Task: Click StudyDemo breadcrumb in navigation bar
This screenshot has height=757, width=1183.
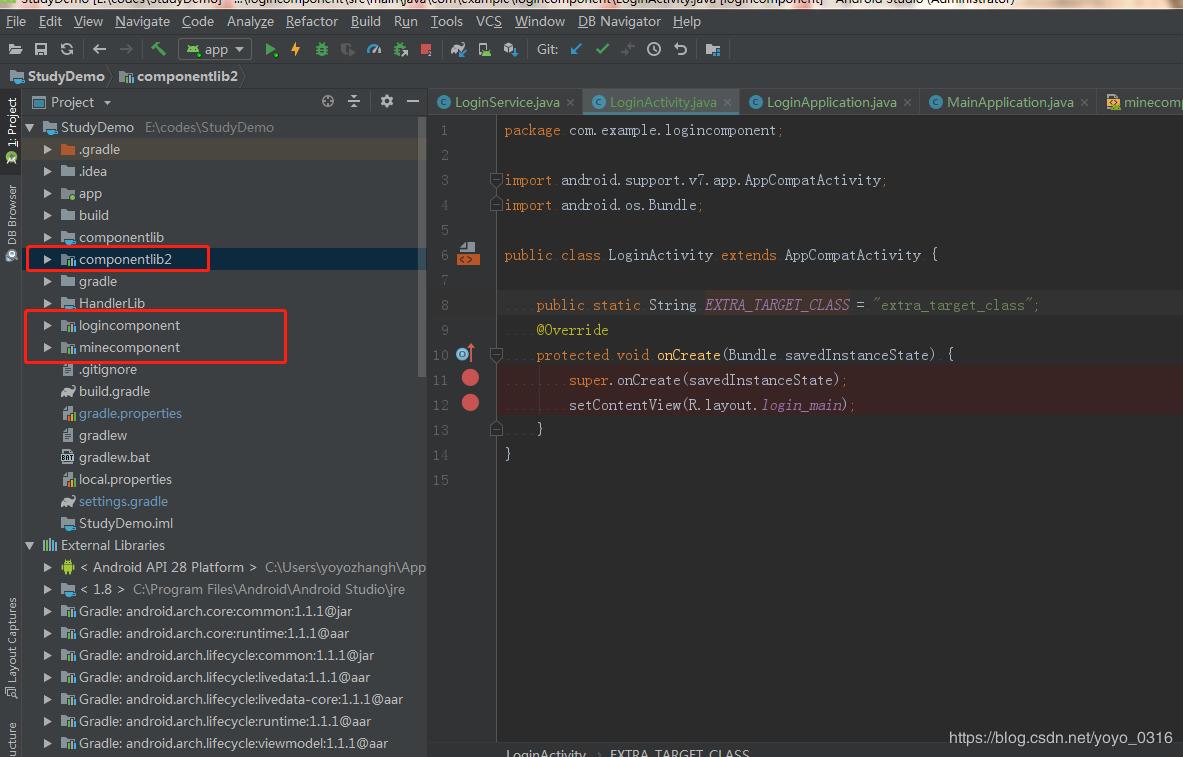Action: click(x=57, y=76)
